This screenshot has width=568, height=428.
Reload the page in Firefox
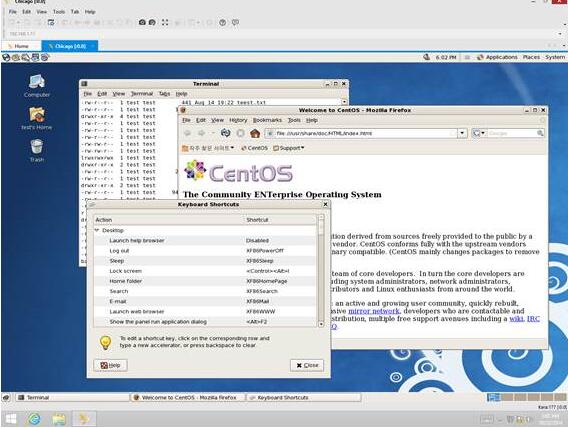click(x=225, y=133)
